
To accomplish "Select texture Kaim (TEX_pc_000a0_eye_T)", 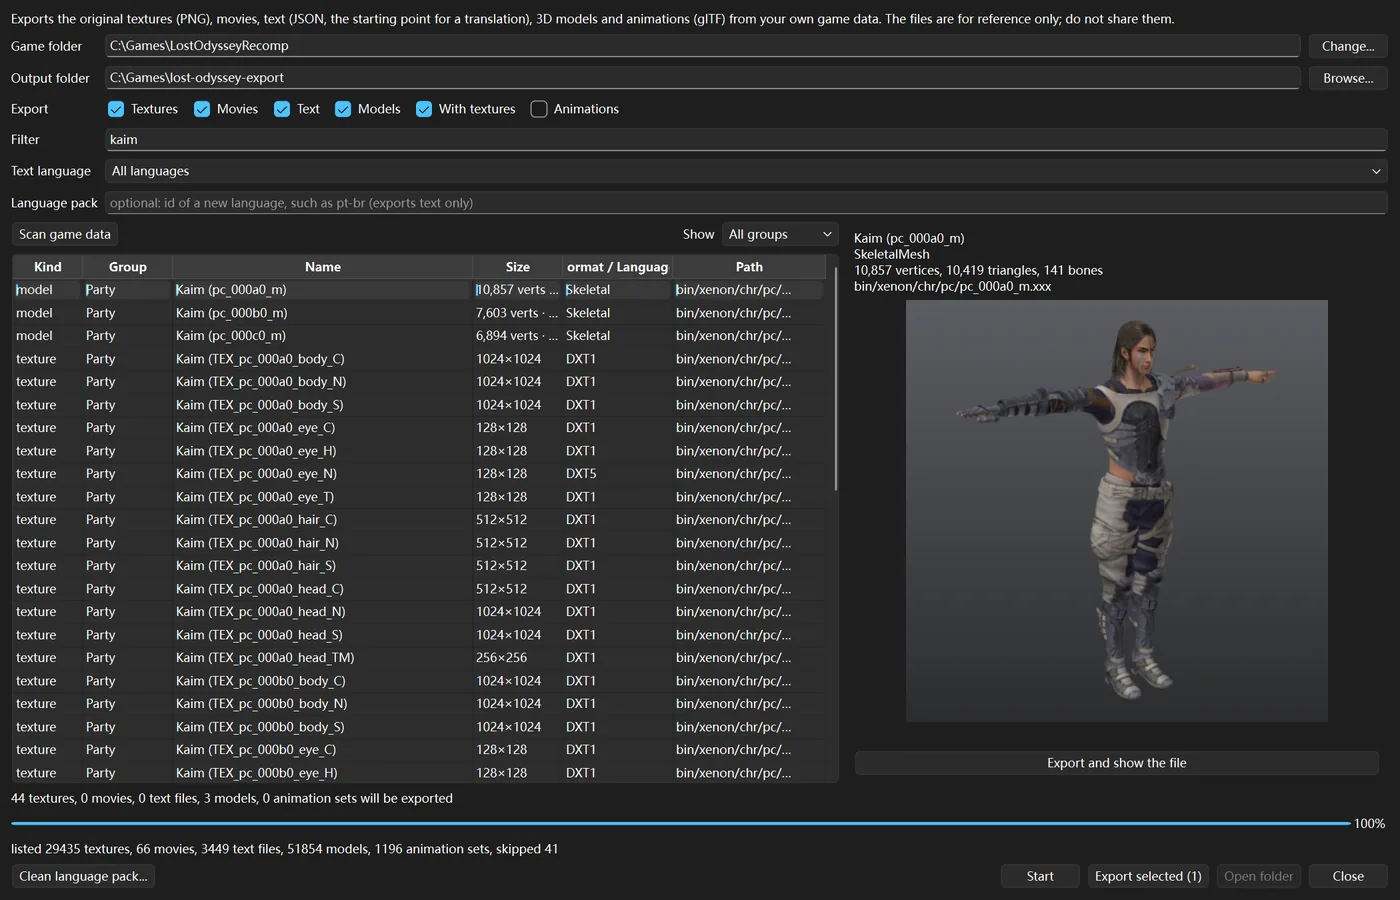I will click(419, 497).
